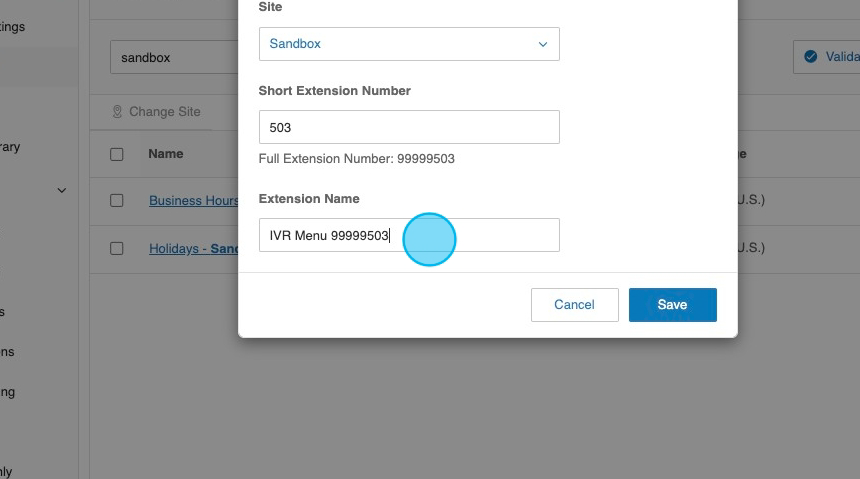Click the Save button
Screen dimensions: 860x479
click(672, 304)
